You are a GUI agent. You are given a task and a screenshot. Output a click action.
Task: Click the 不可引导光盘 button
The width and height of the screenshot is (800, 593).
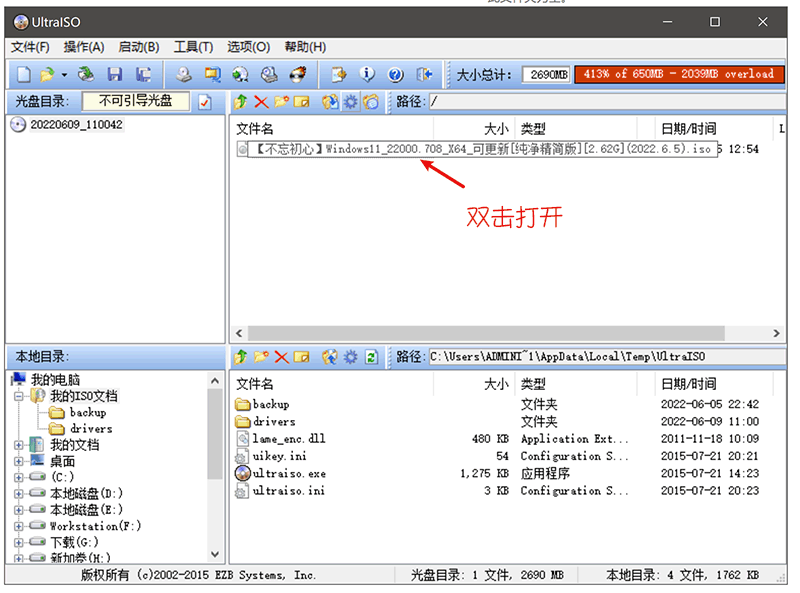(x=135, y=101)
